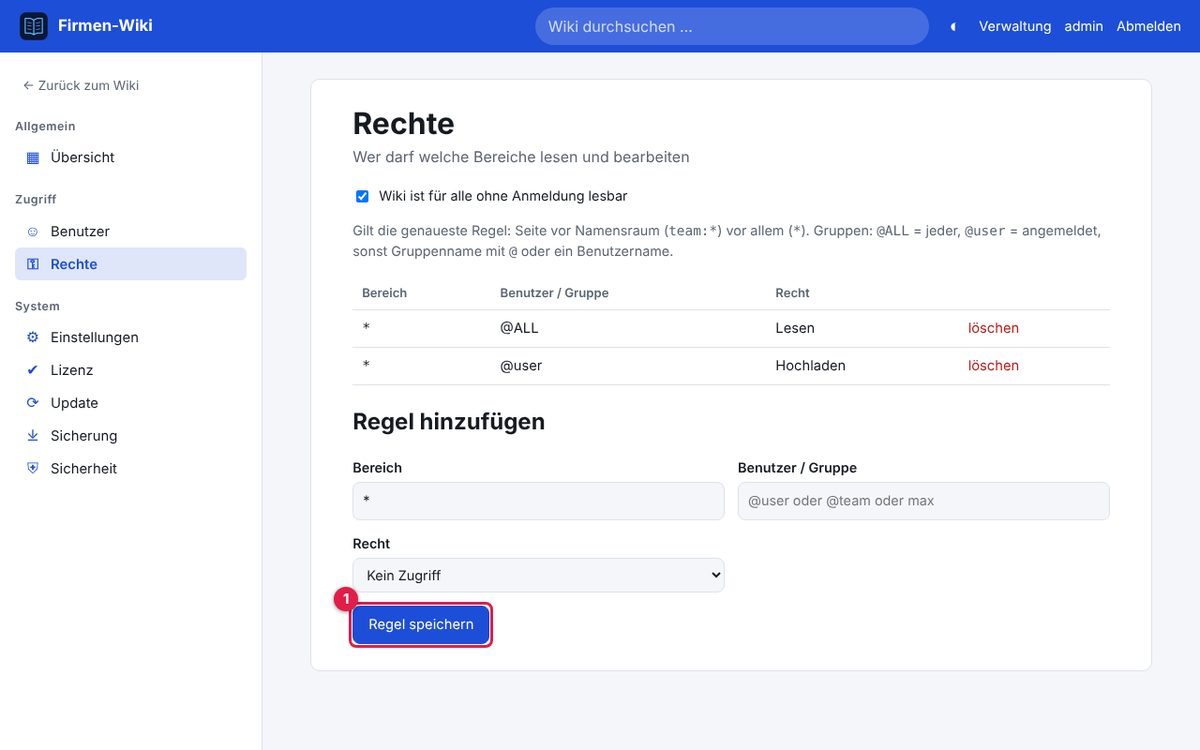Delete the @ALL Lesen rule

tap(993, 328)
